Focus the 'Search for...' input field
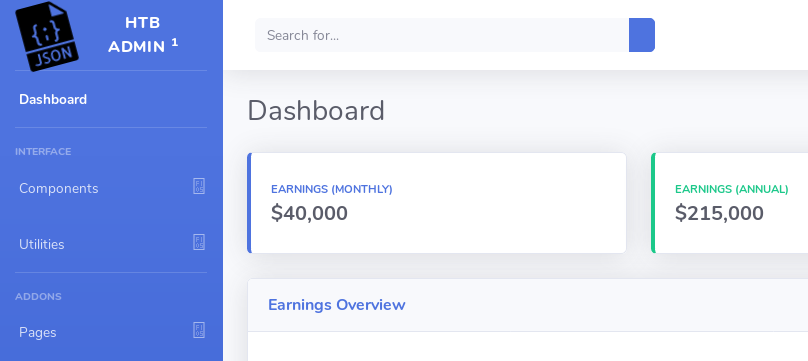This screenshot has width=808, height=361. tap(442, 35)
